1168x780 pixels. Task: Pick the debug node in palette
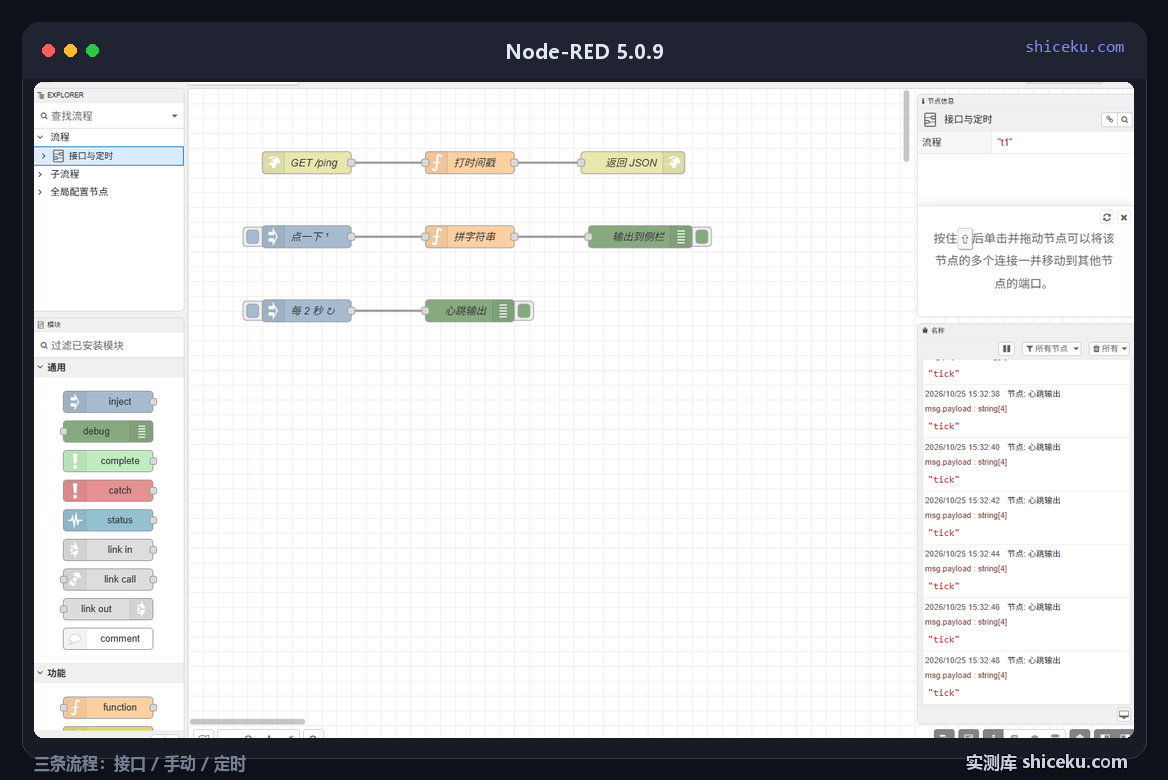click(109, 431)
